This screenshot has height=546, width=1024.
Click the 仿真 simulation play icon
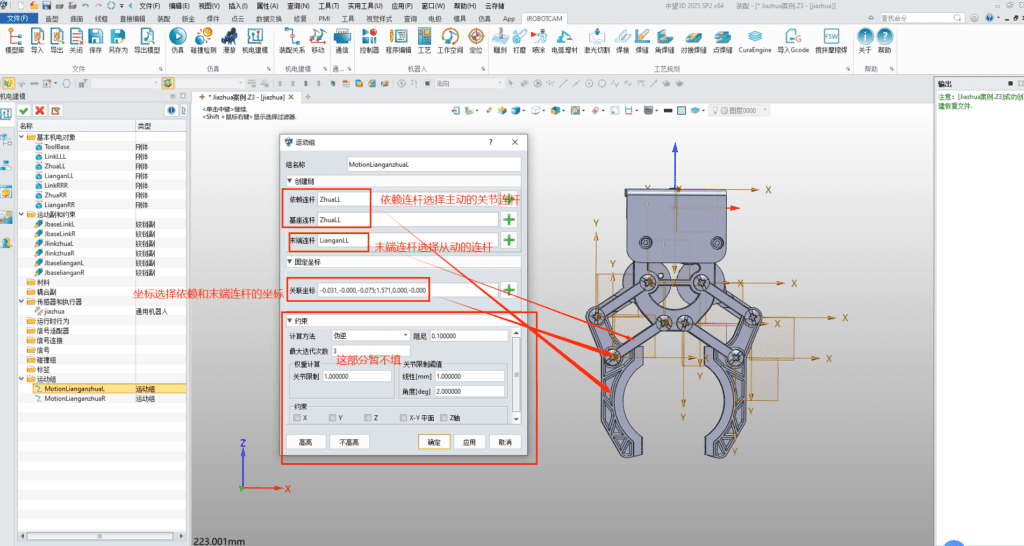pyautogui.click(x=177, y=36)
